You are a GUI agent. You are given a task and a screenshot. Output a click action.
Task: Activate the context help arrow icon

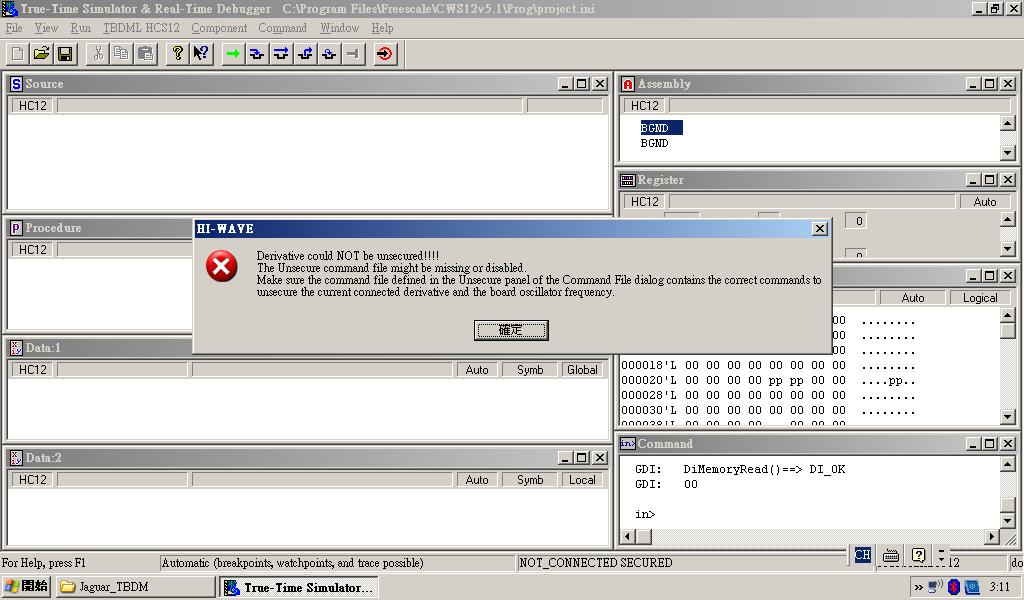coord(201,54)
